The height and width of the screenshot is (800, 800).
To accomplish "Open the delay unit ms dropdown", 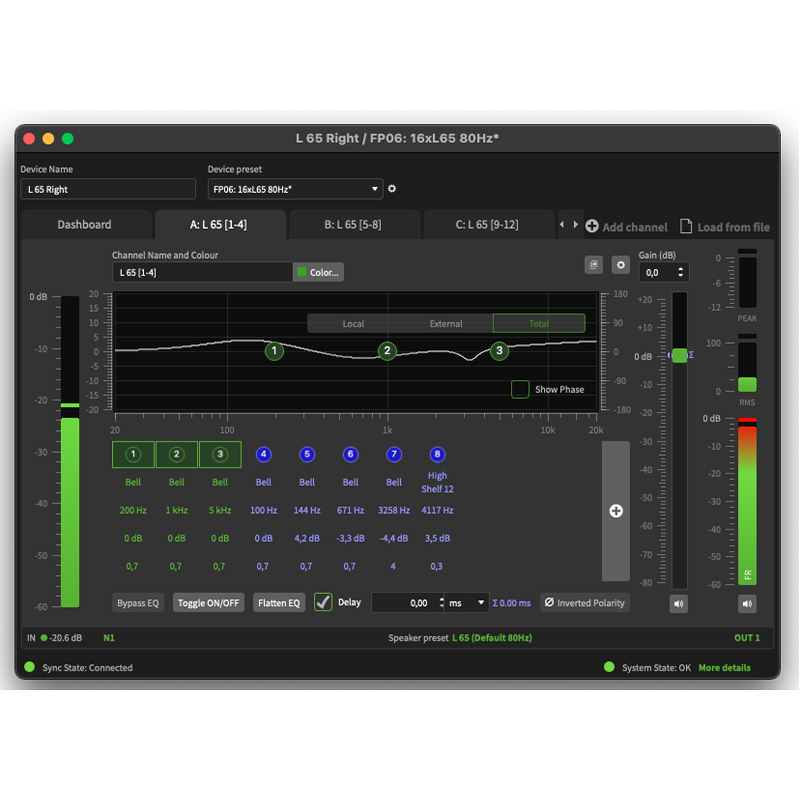I will pyautogui.click(x=467, y=603).
